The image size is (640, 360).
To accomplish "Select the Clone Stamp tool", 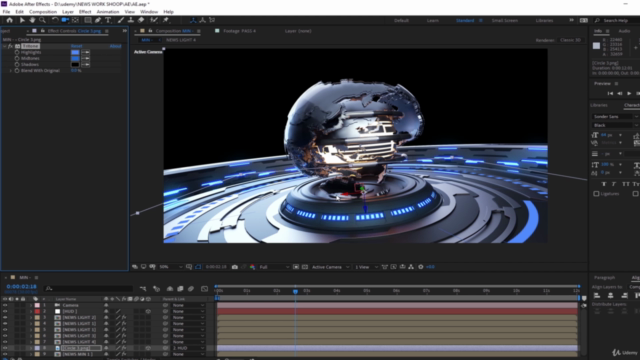I will [131, 20].
